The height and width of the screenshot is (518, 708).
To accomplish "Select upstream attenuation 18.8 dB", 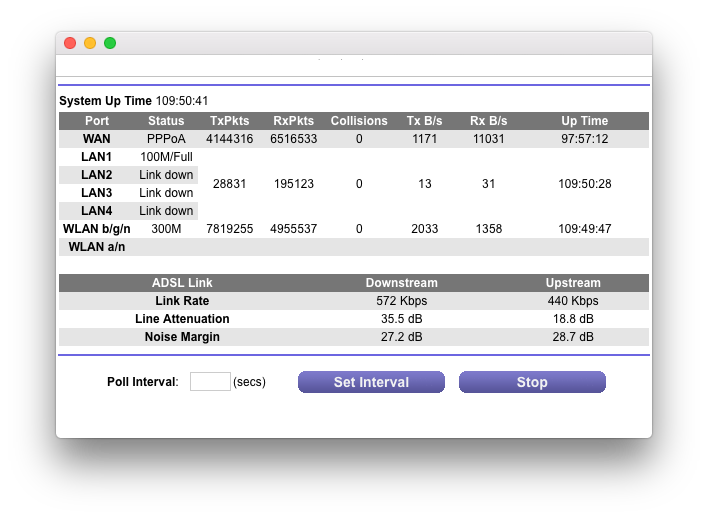I will [x=573, y=319].
